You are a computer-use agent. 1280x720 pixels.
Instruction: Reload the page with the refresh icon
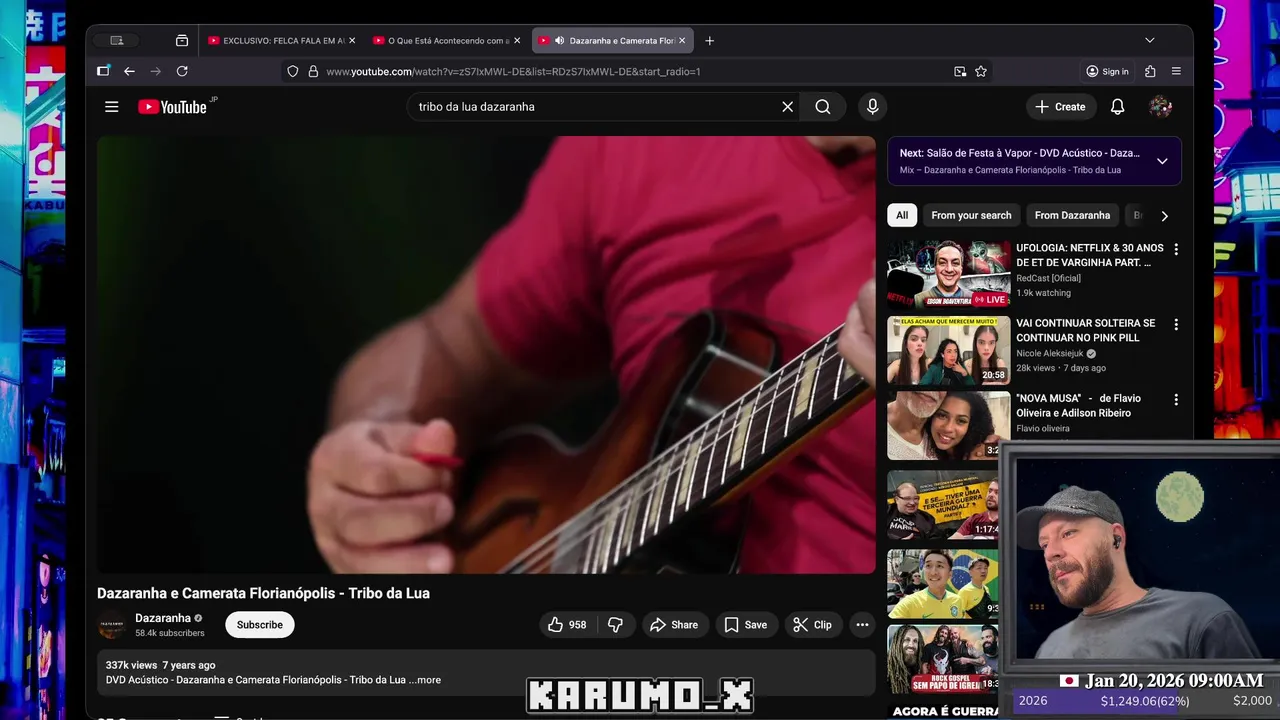pyautogui.click(x=182, y=71)
